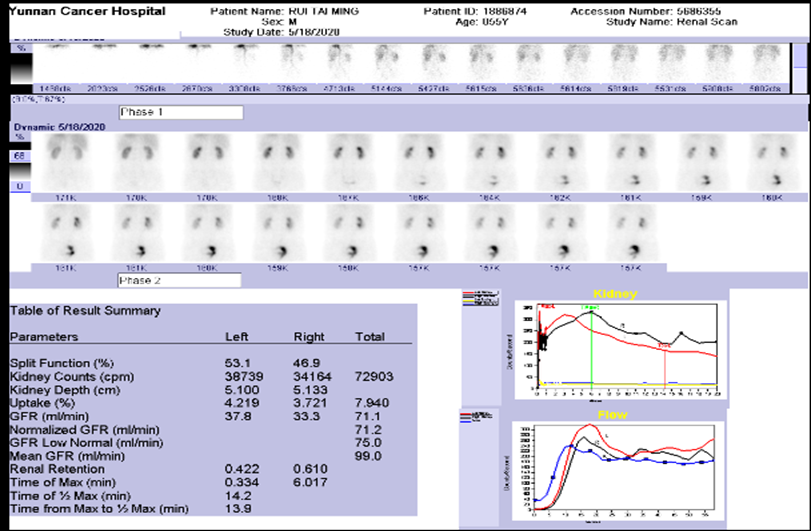Click the Flow chart curve legend
Image resolution: width=811 pixels, height=531 pixels.
coord(477,416)
